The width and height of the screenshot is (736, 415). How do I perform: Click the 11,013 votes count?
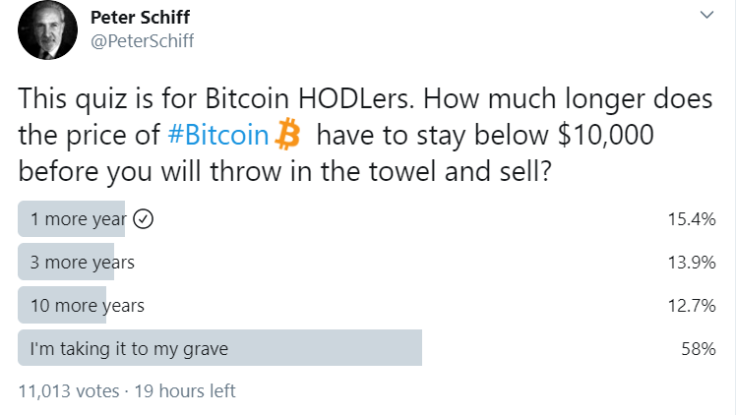click(x=69, y=391)
